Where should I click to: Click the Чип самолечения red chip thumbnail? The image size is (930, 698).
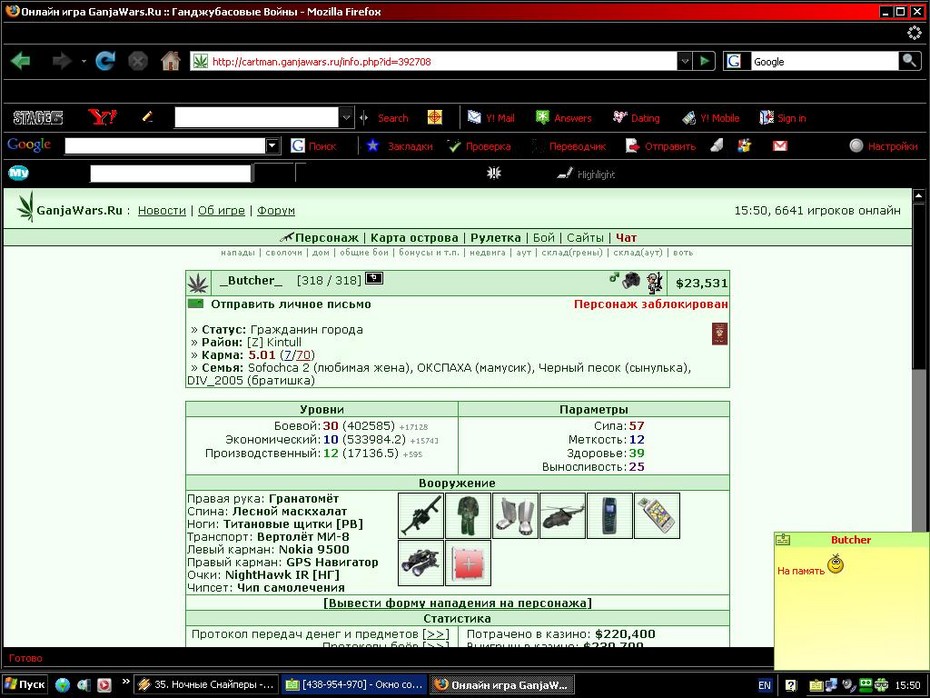468,563
